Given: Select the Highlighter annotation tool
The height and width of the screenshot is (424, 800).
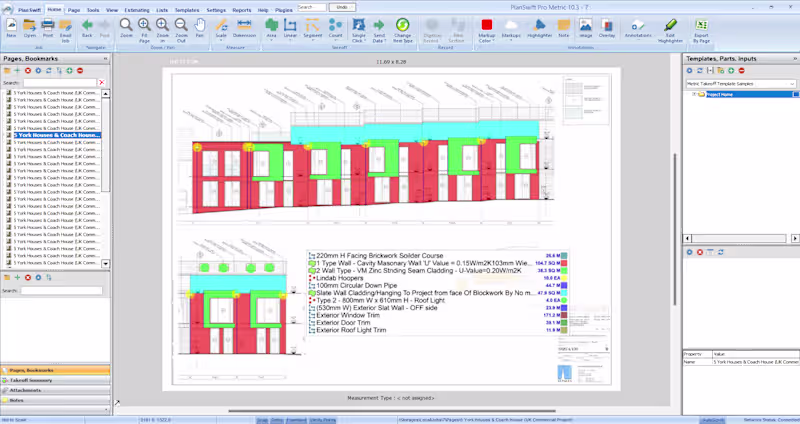Looking at the screenshot, I should (540, 26).
